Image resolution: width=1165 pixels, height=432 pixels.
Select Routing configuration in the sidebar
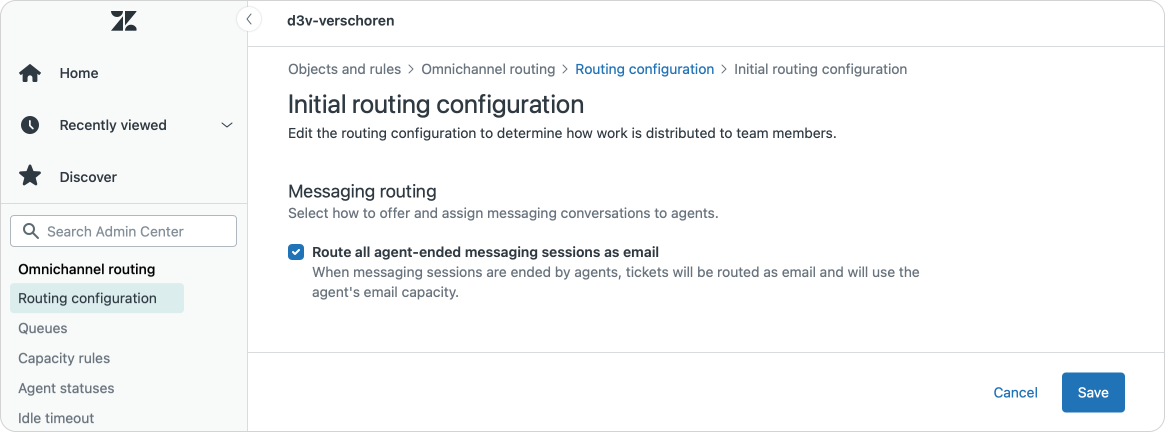(x=87, y=298)
